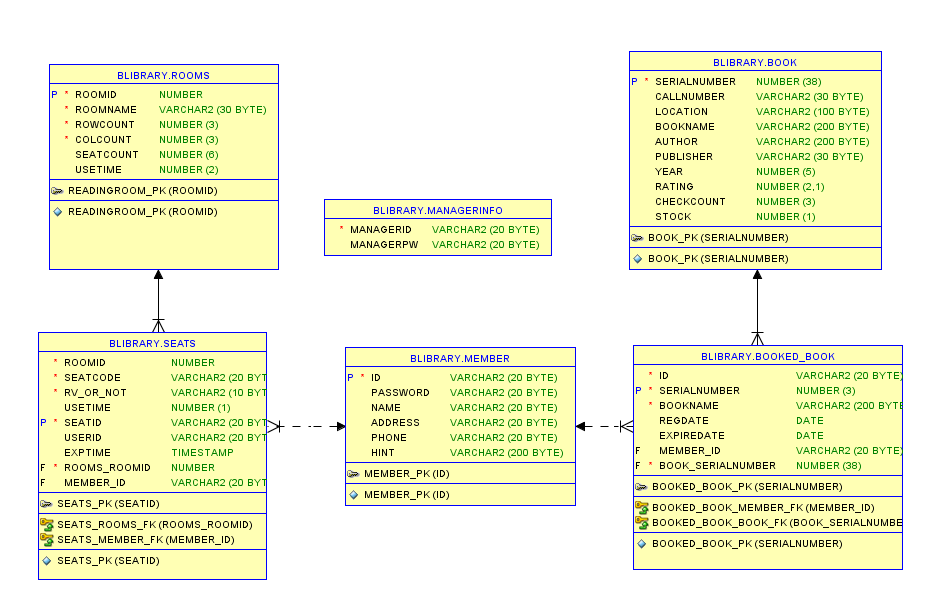Select the BLIBRARY.BOOK table title
This screenshot has height=591, width=941.
point(755,62)
